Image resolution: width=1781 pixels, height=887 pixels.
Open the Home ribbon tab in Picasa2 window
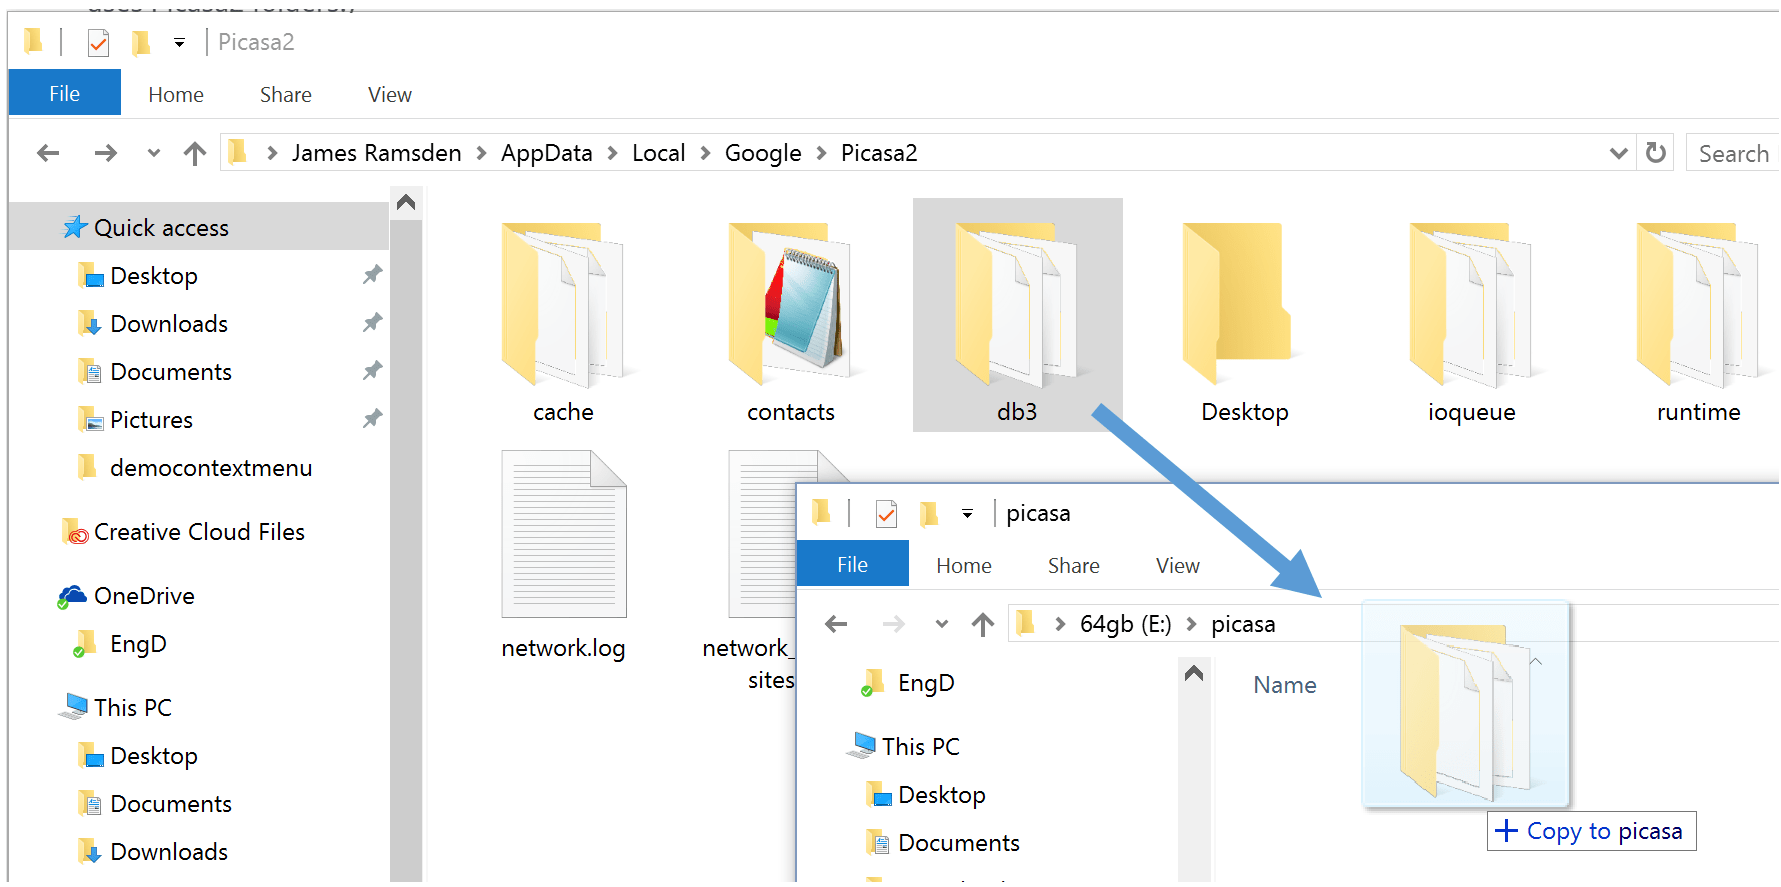click(176, 94)
